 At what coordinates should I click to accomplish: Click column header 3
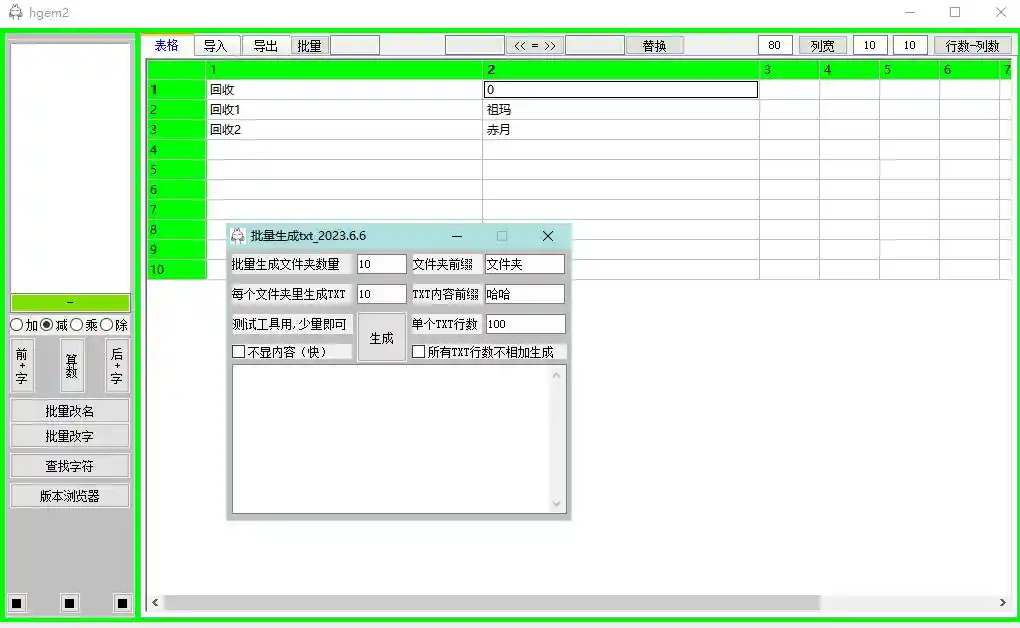point(790,70)
